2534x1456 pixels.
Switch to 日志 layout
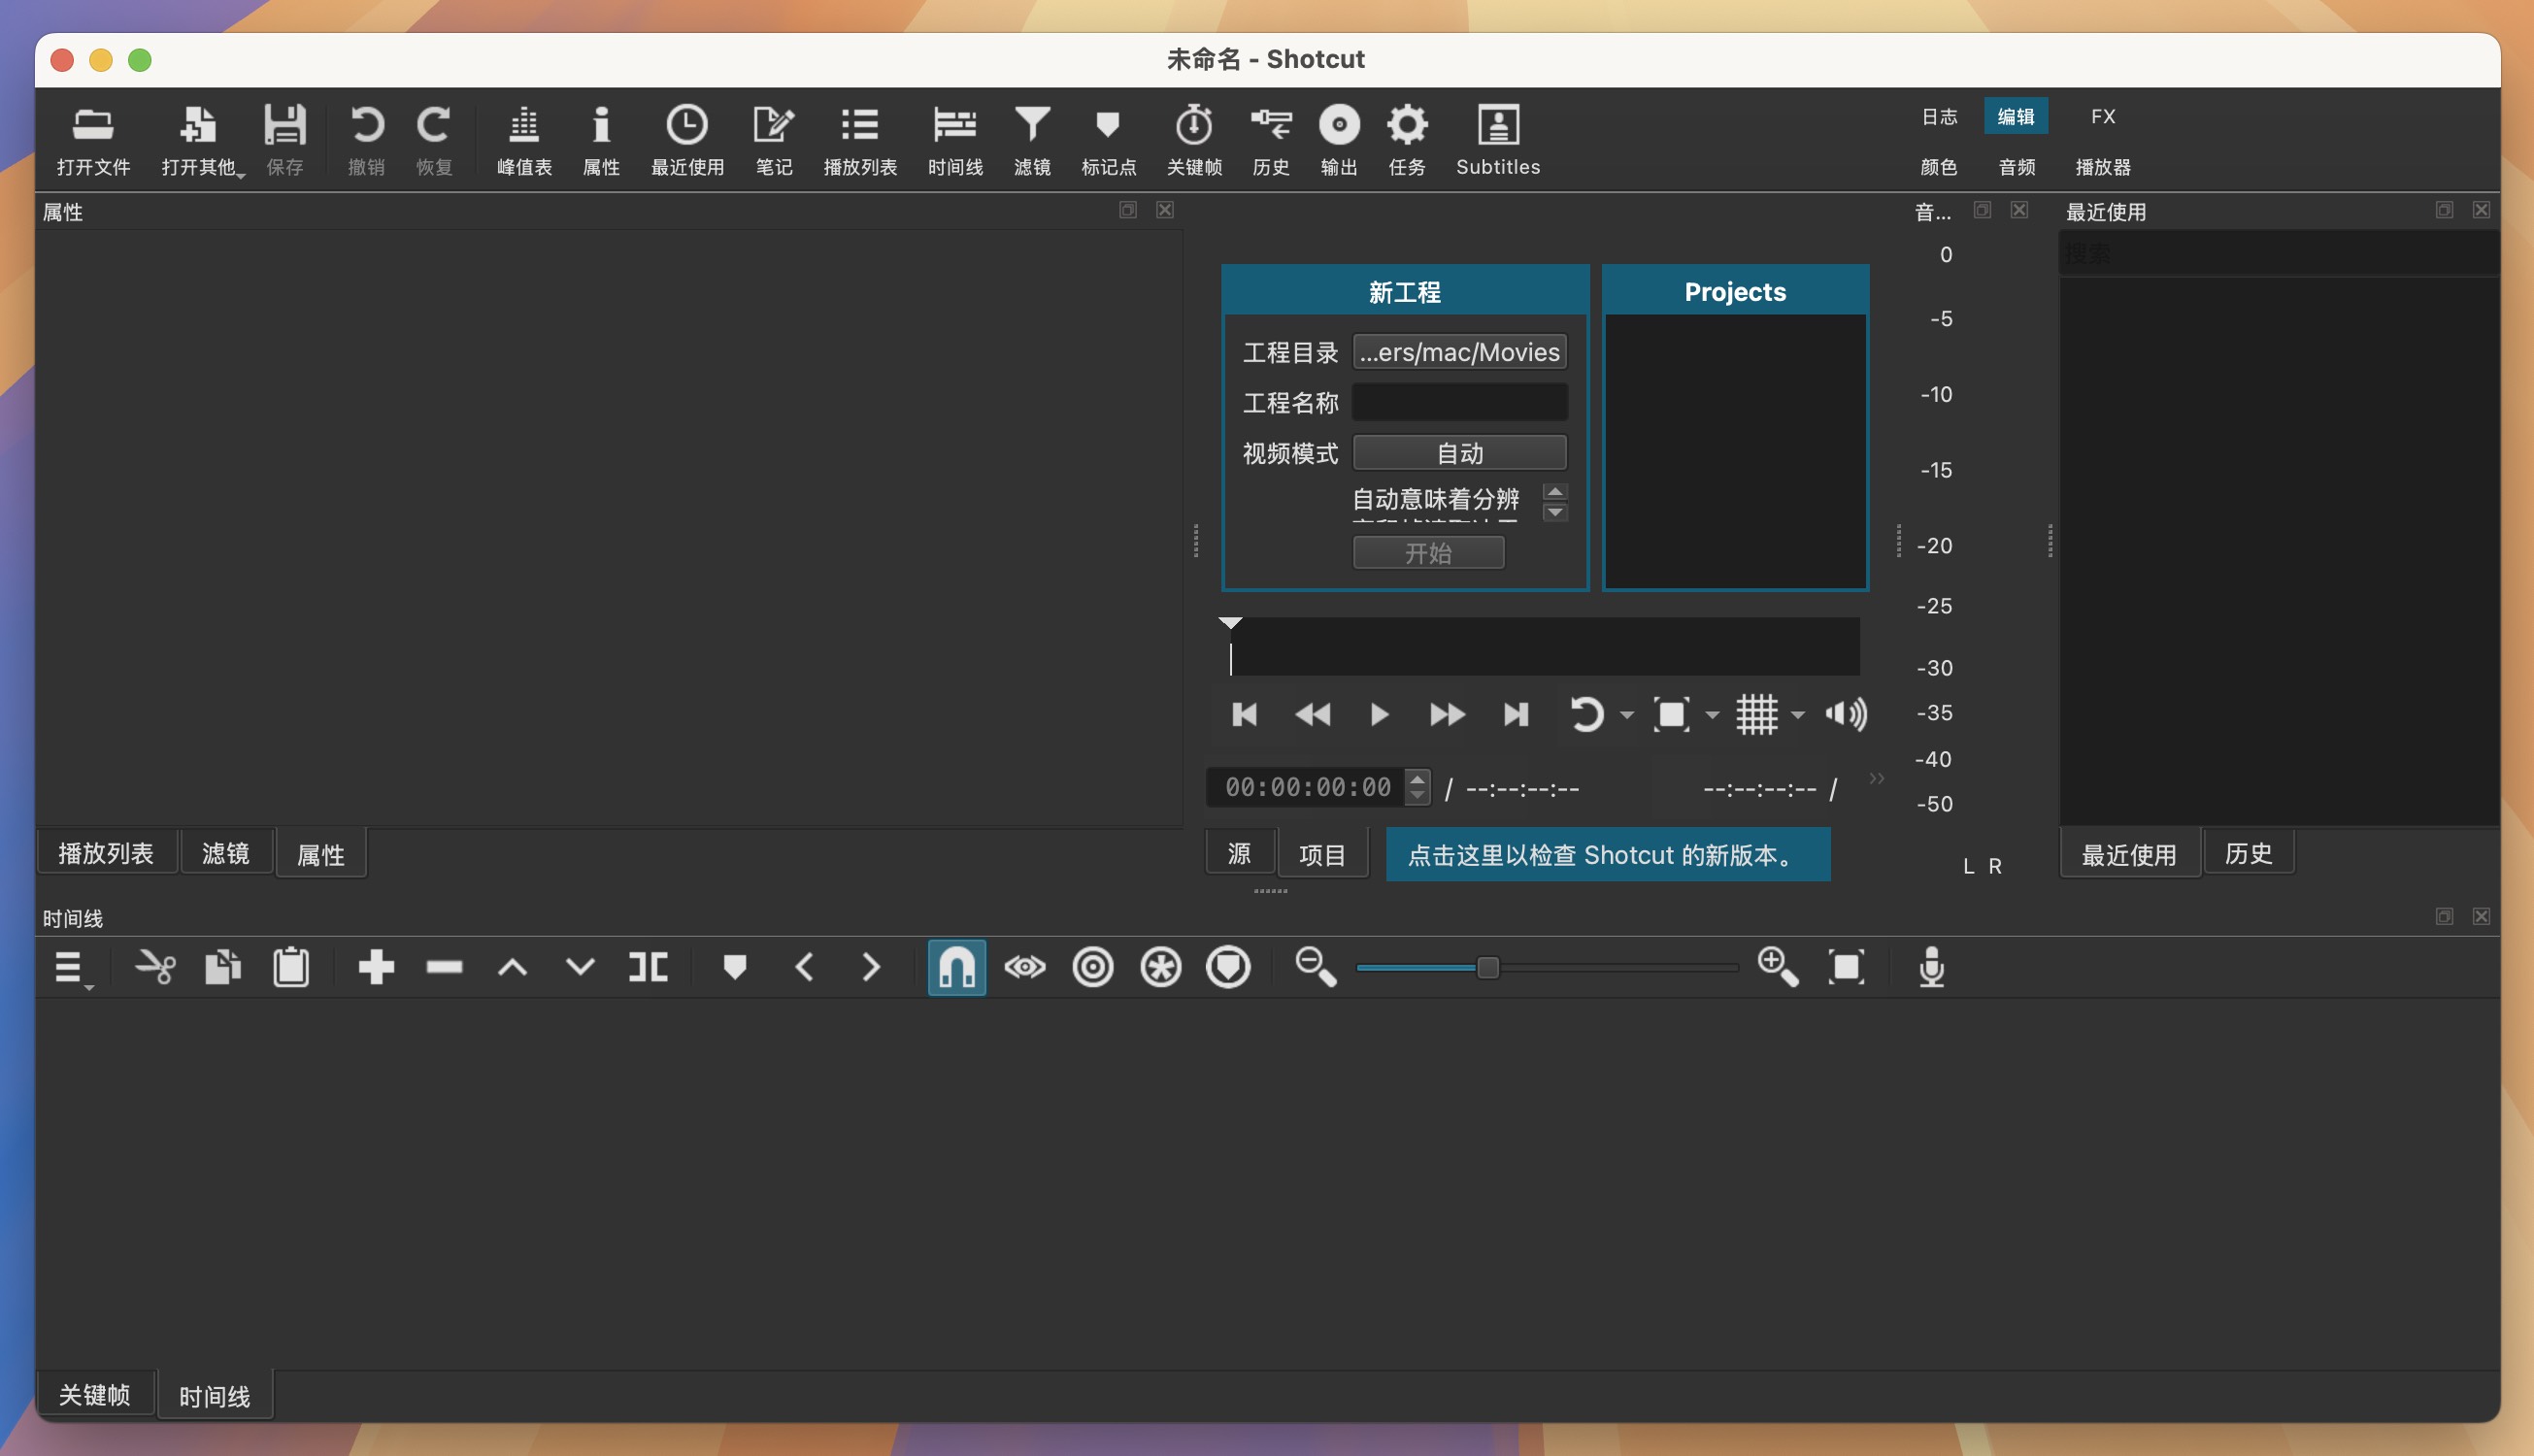1939,116
